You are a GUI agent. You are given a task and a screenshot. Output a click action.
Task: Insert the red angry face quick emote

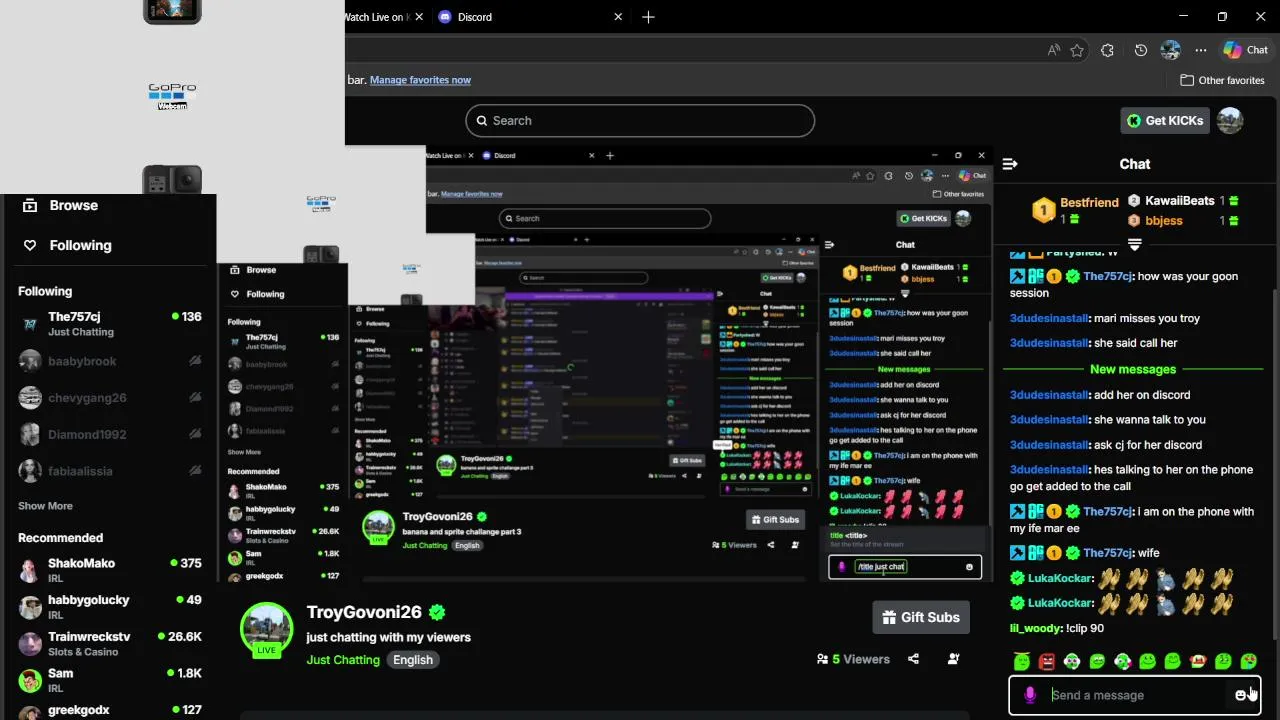point(1047,661)
